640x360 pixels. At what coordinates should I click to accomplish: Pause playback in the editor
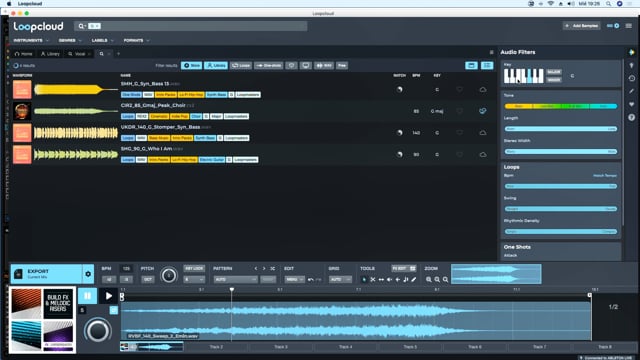(87, 296)
